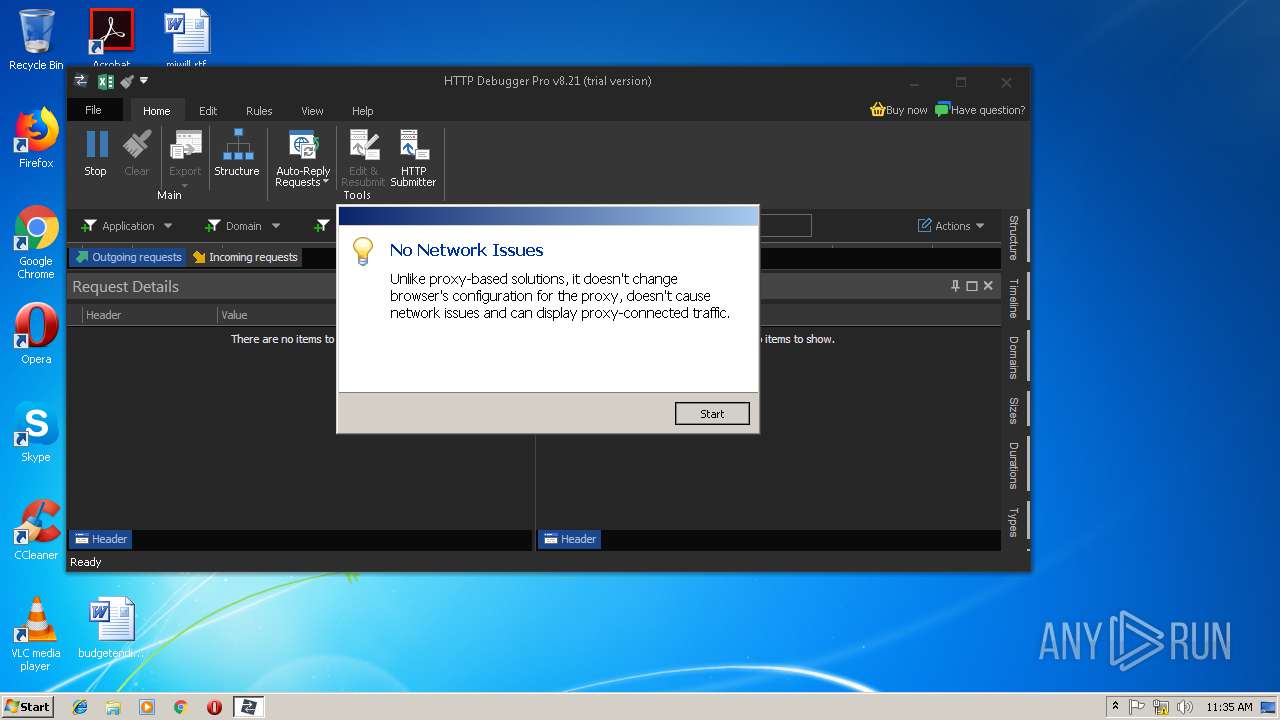Select the Incoming requests tab
The image size is (1280, 720).
point(245,257)
